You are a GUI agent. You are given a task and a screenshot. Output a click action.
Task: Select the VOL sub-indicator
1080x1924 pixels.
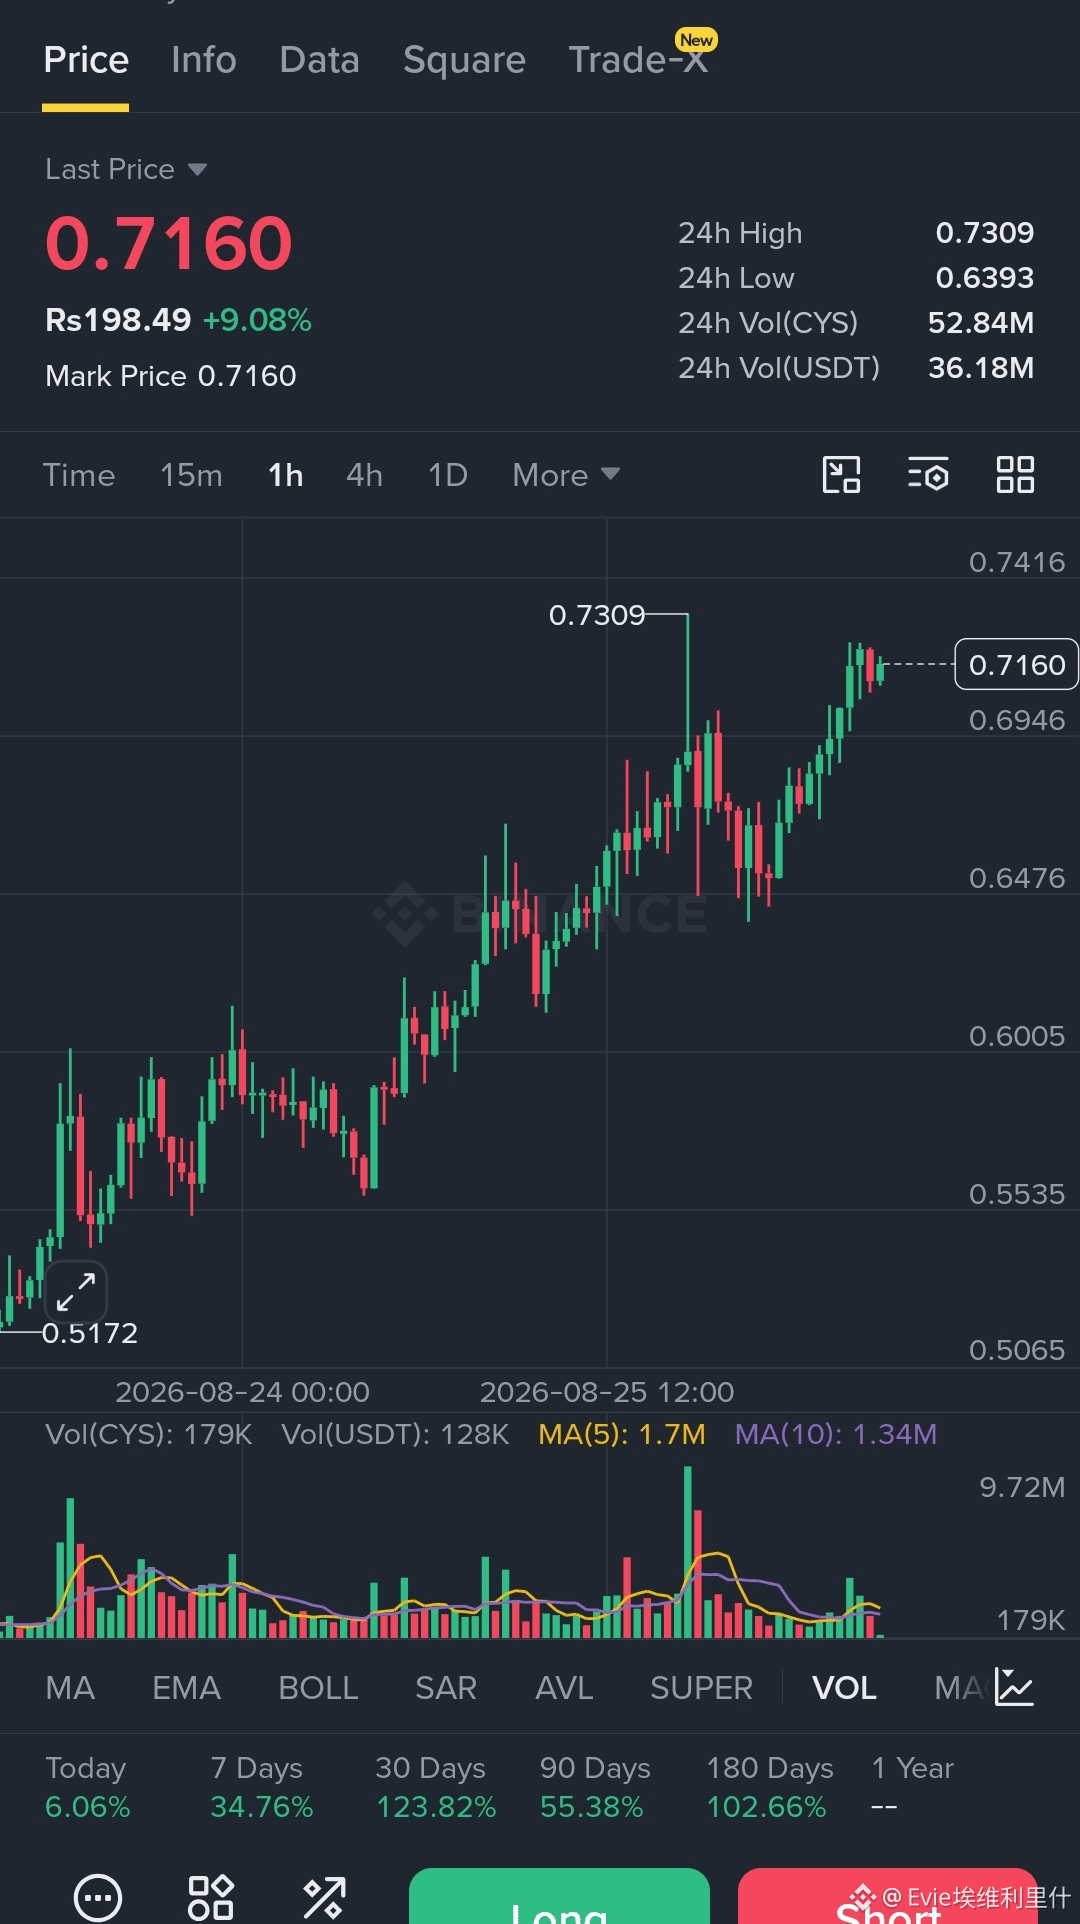coord(844,1688)
